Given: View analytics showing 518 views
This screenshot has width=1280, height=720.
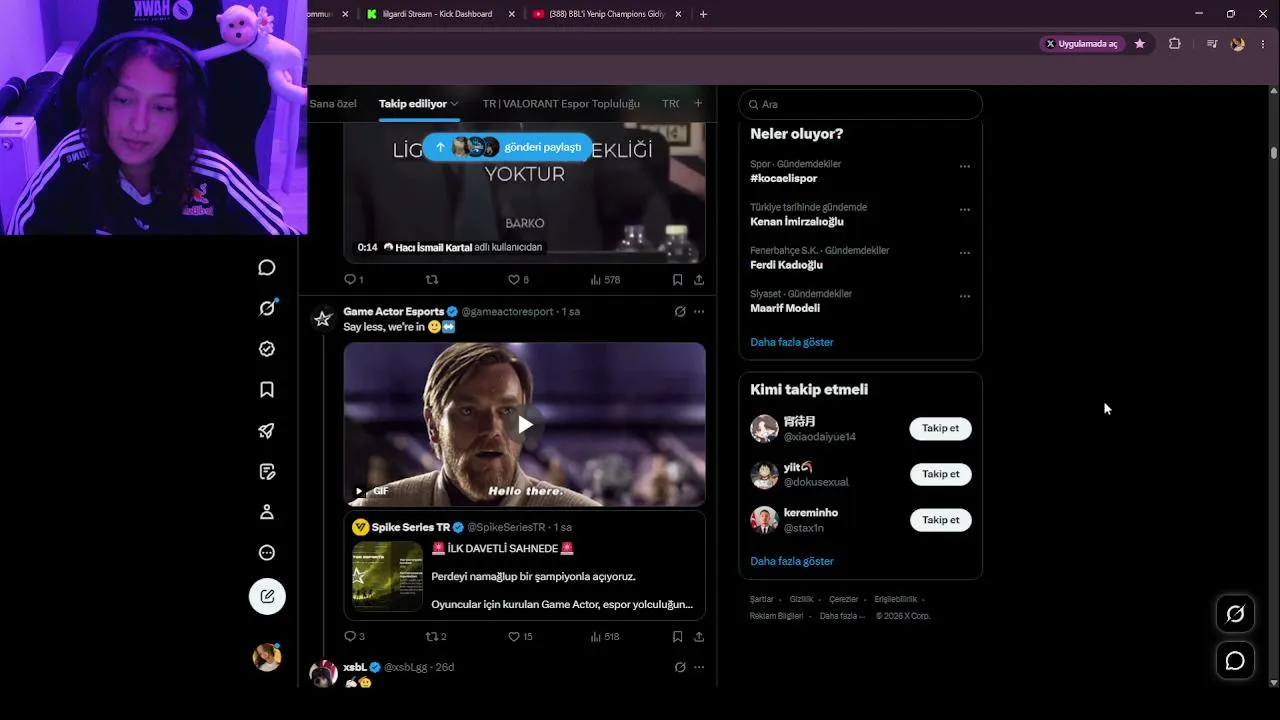Looking at the screenshot, I should pos(605,636).
